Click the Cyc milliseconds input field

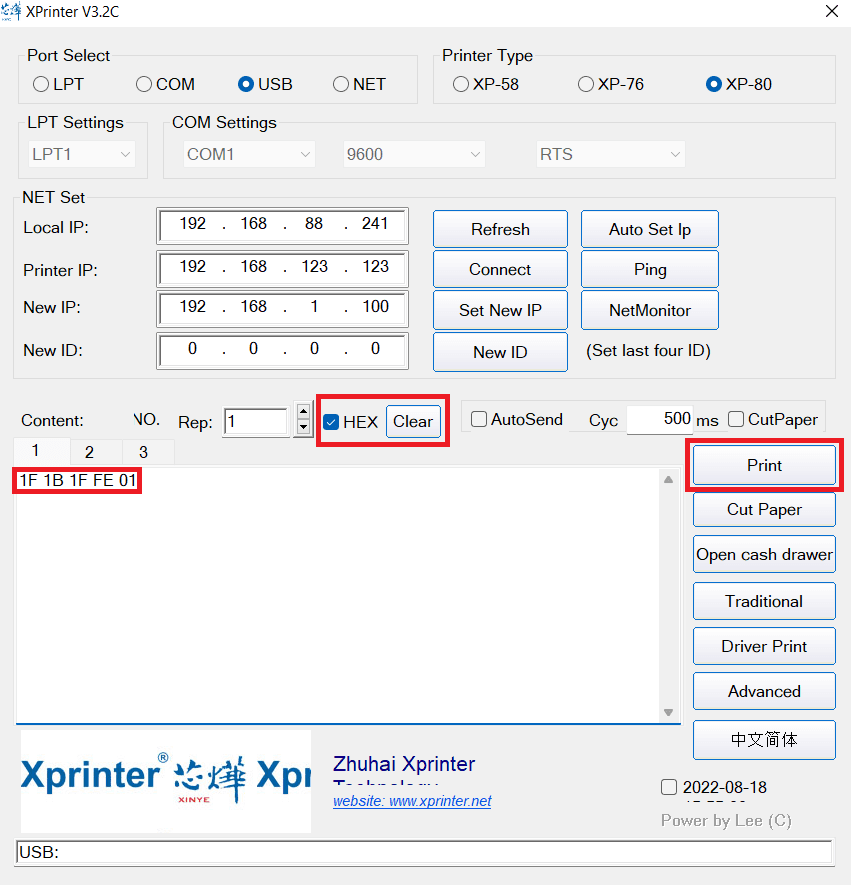(x=660, y=420)
